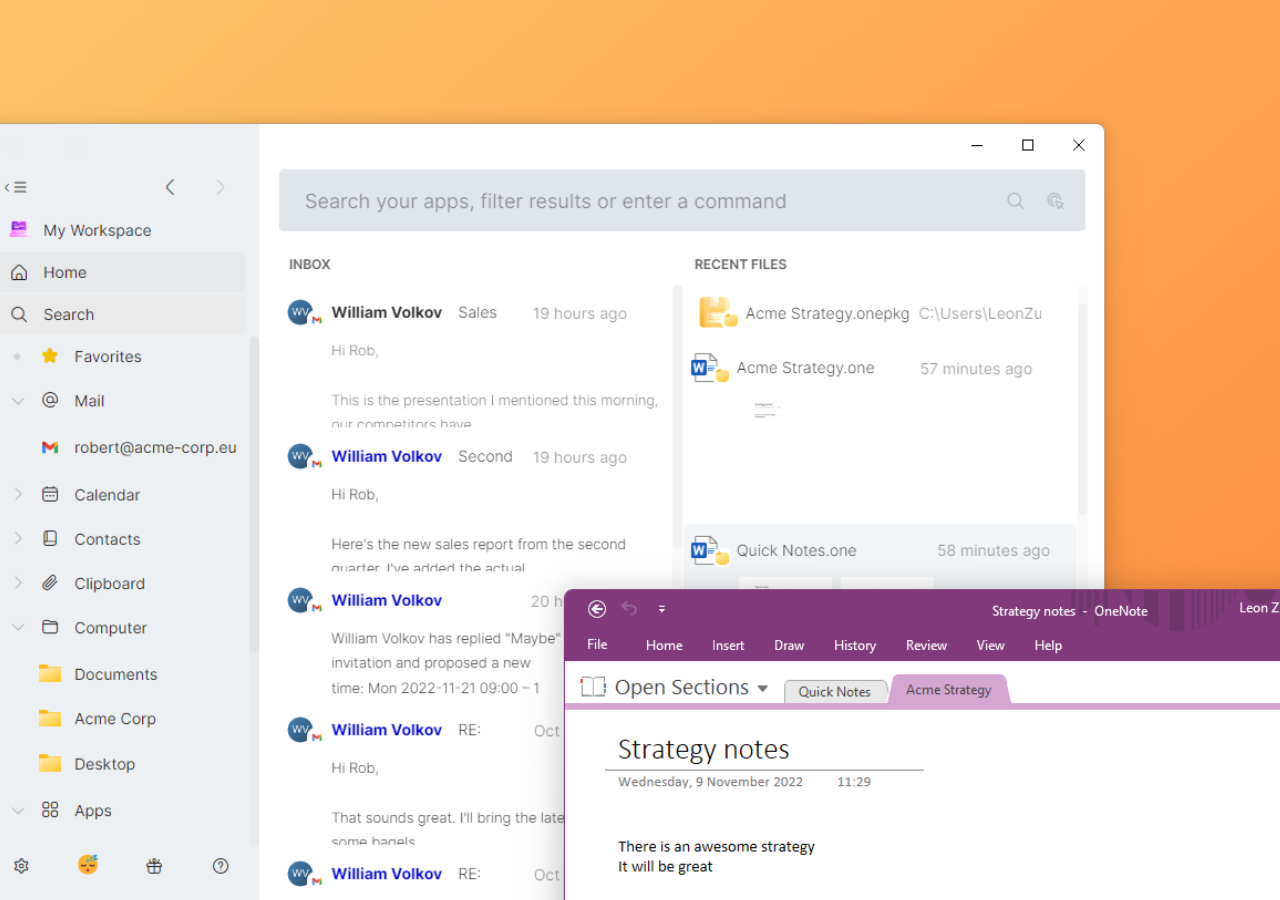Click the Acme Strategy.one preview thumbnail

[767, 410]
